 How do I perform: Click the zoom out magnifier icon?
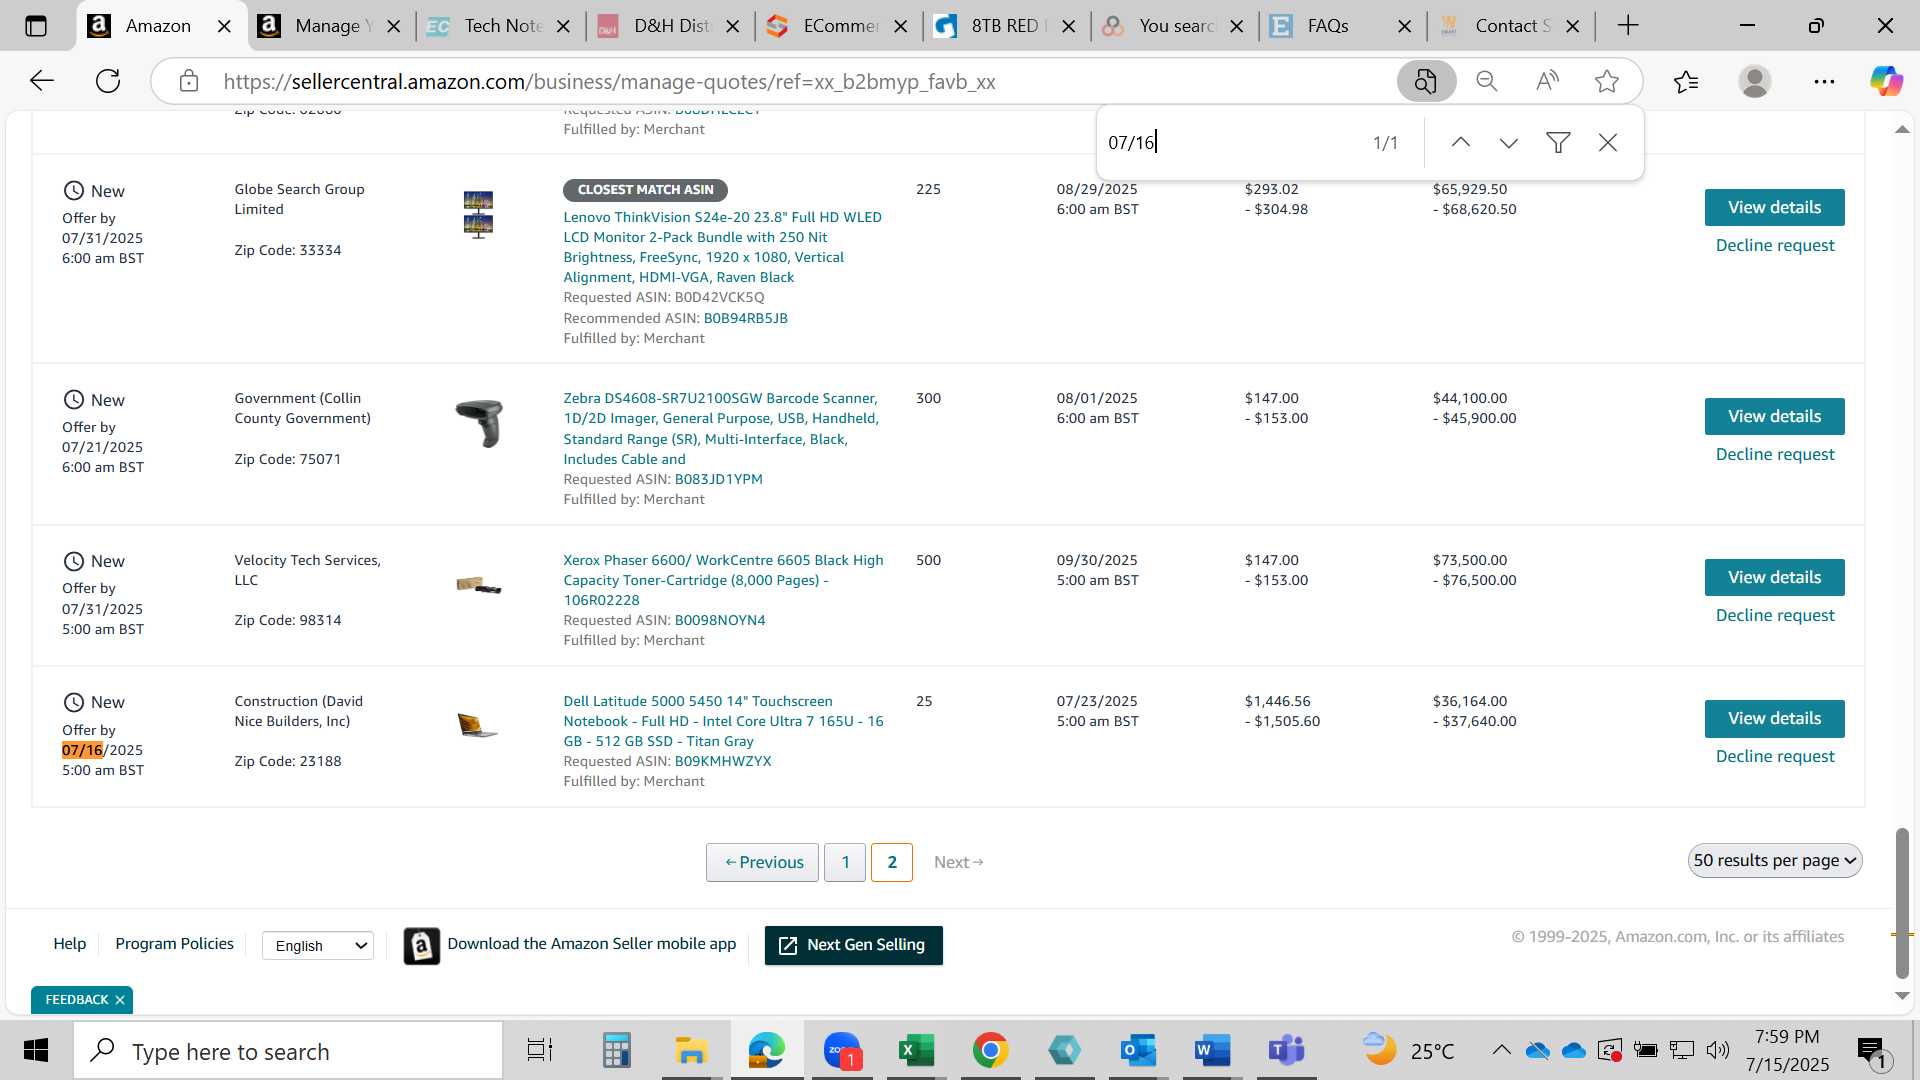click(x=1487, y=81)
